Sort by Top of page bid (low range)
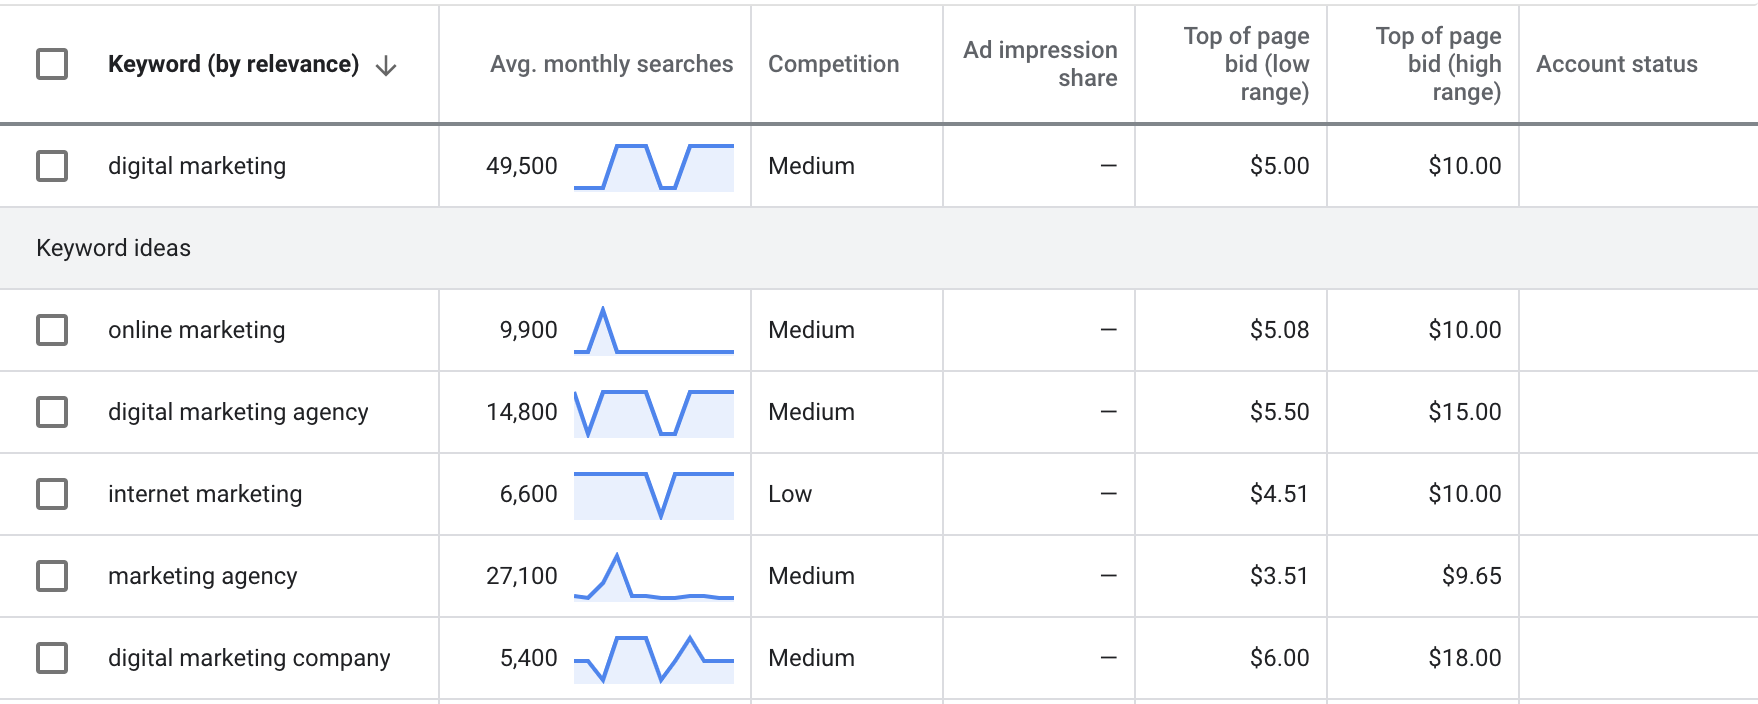This screenshot has height=704, width=1758. (x=1246, y=64)
